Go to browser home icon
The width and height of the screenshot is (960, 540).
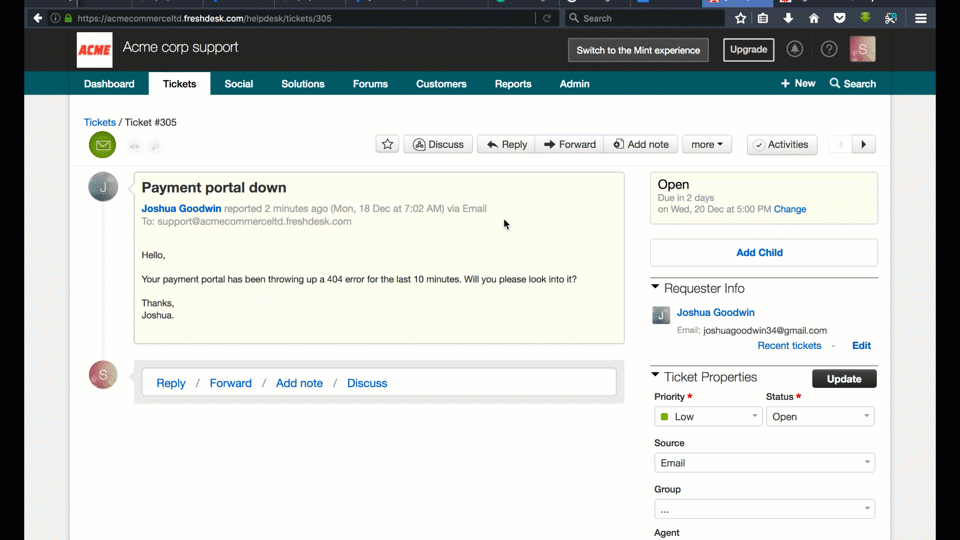point(814,18)
